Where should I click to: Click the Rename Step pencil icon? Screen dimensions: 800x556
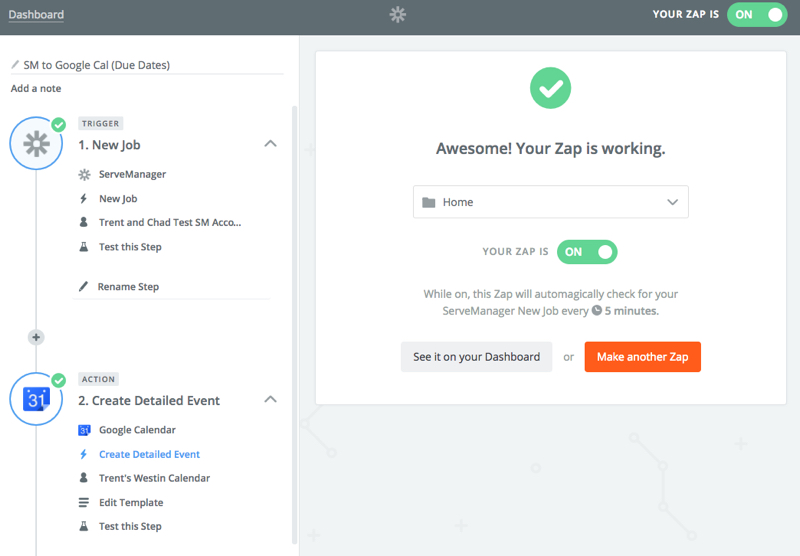(x=84, y=287)
